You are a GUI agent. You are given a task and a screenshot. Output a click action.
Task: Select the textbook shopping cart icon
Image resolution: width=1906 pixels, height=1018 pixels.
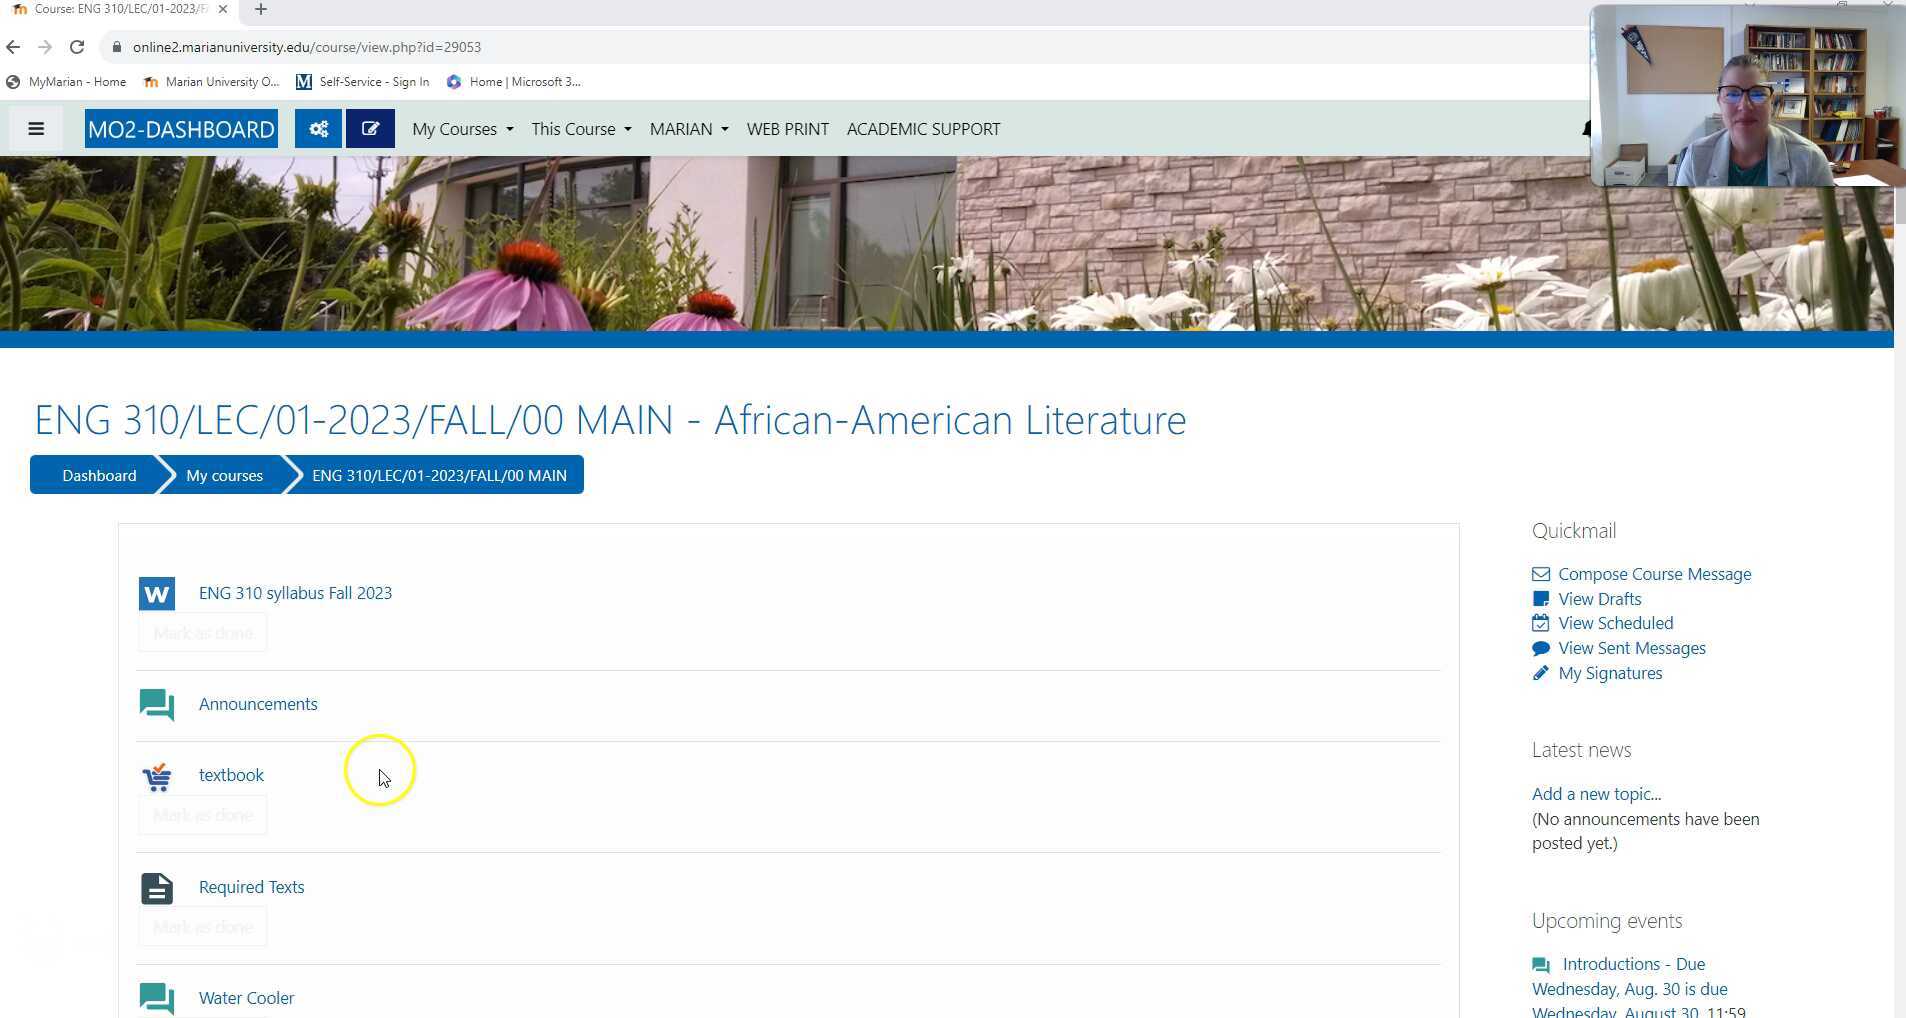156,776
